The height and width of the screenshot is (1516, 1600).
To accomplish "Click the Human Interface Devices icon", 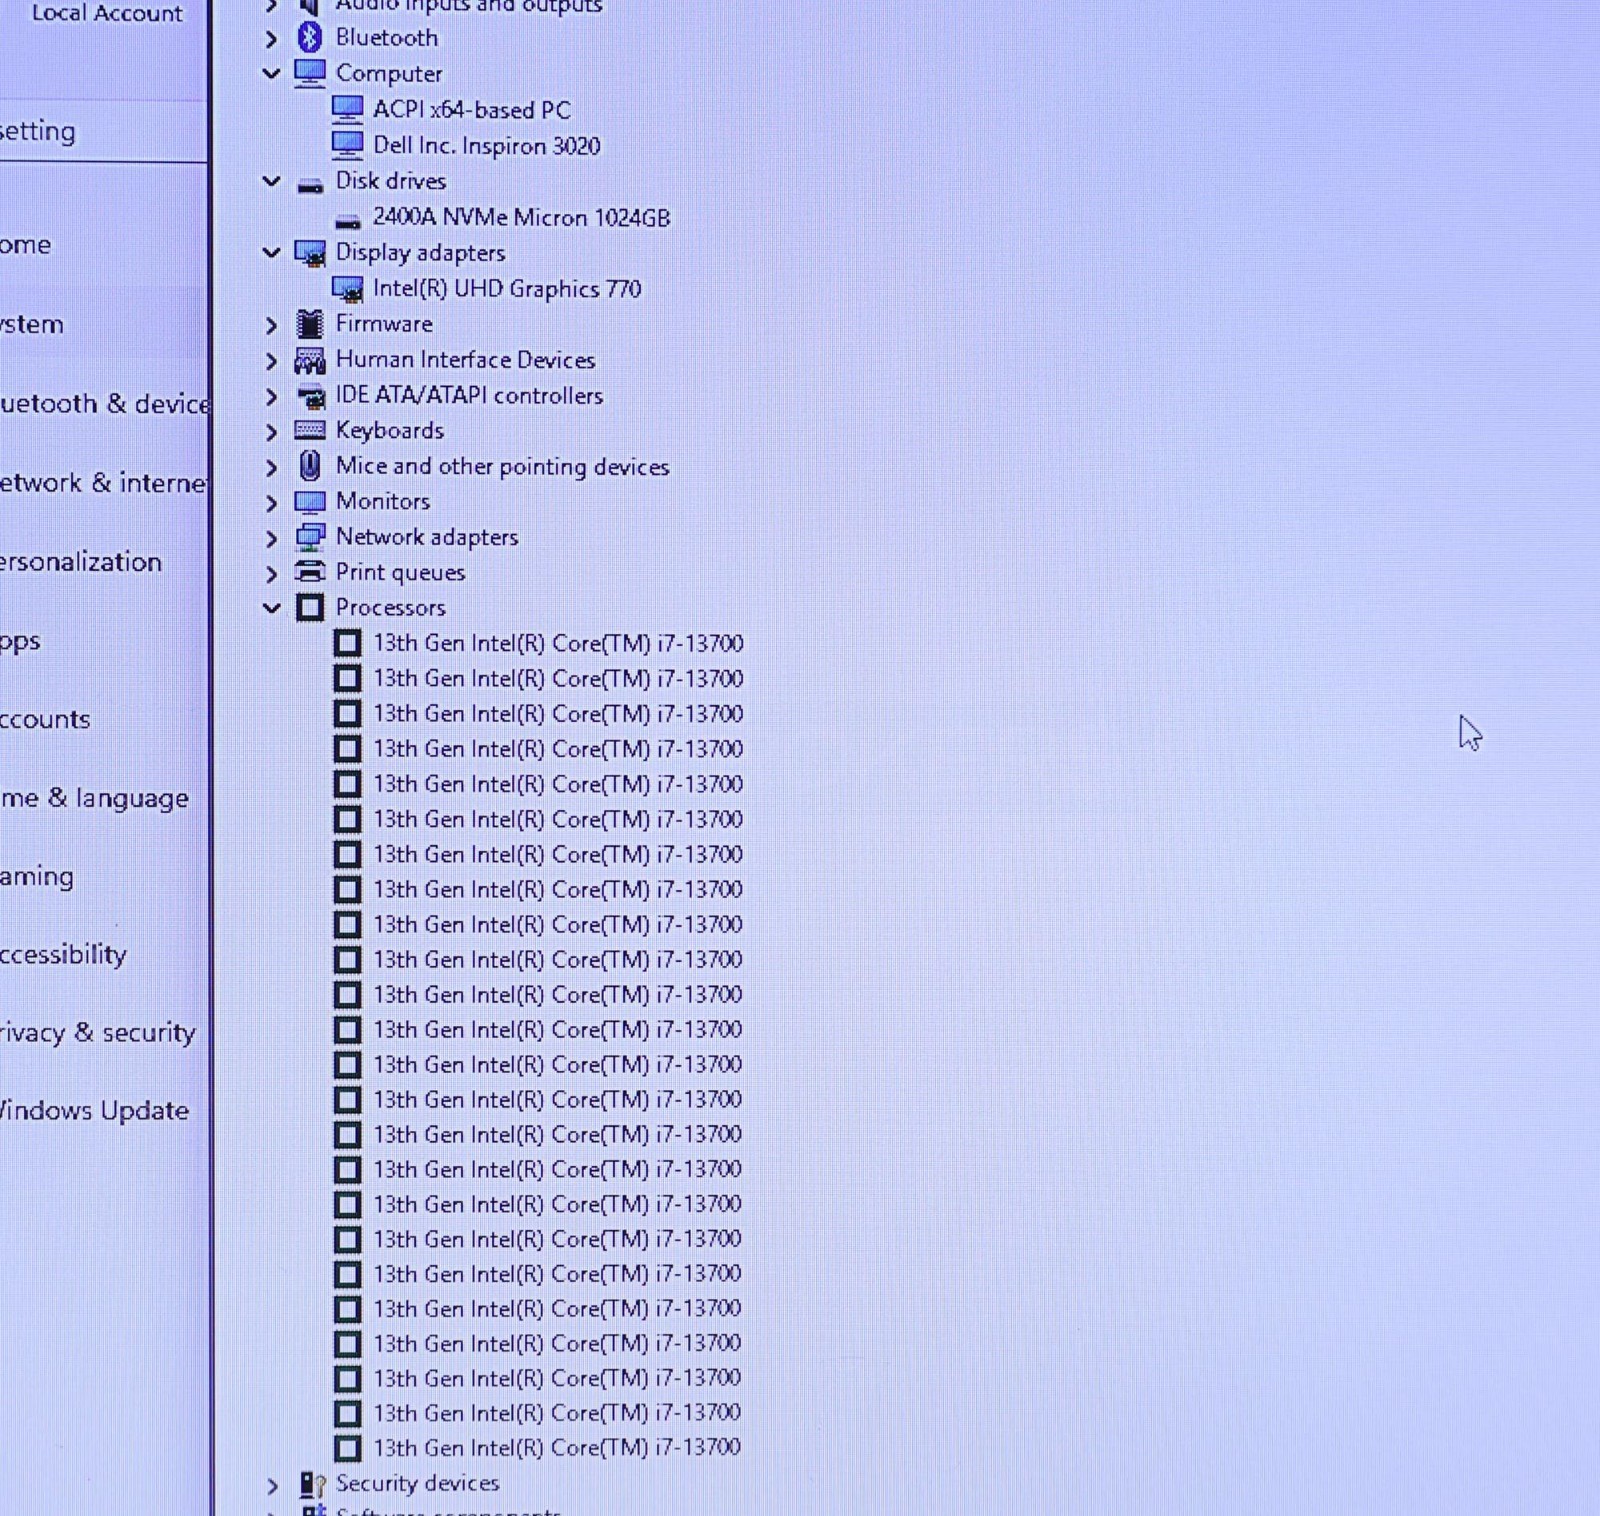I will tap(310, 360).
